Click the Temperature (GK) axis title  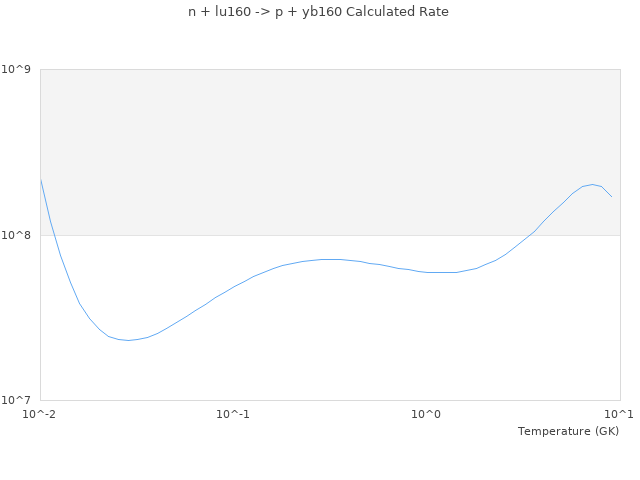(568, 431)
